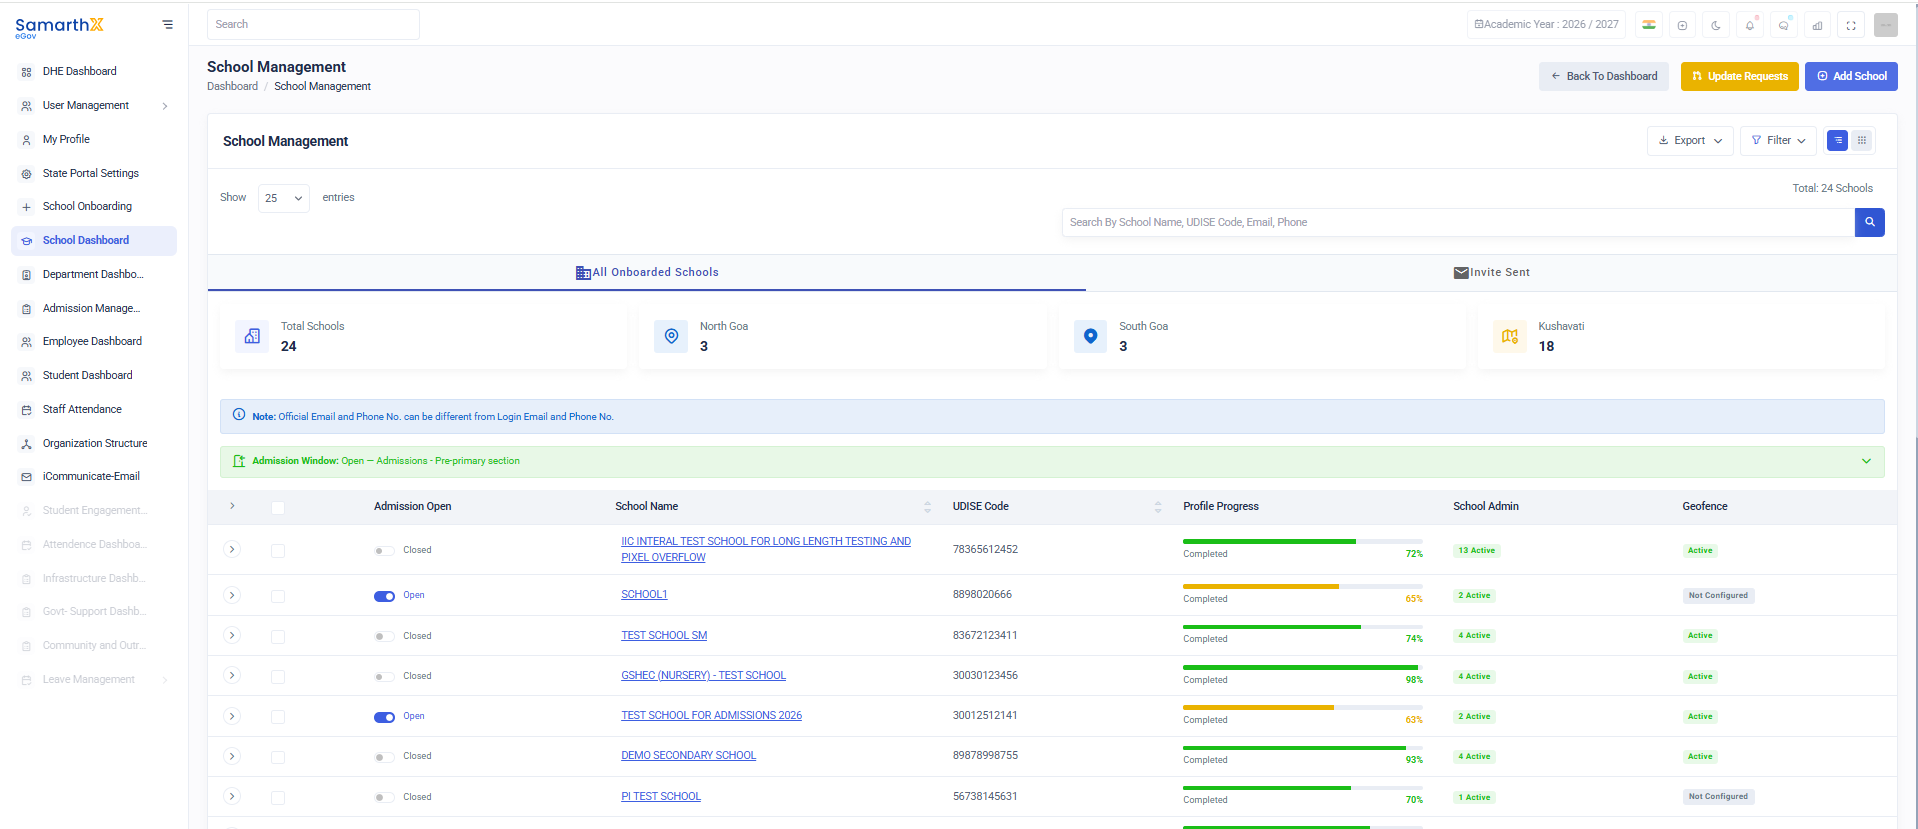Expand all rows via table header chevron

(x=232, y=506)
